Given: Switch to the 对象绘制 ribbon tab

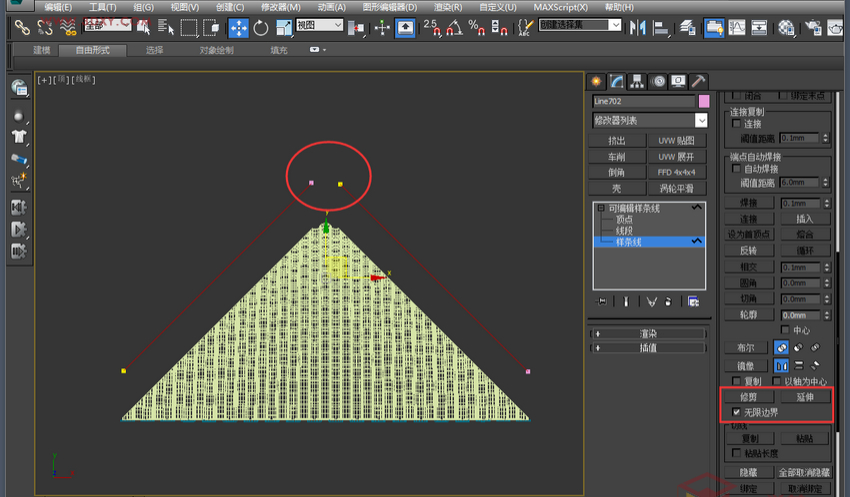Looking at the screenshot, I should coord(216,50).
